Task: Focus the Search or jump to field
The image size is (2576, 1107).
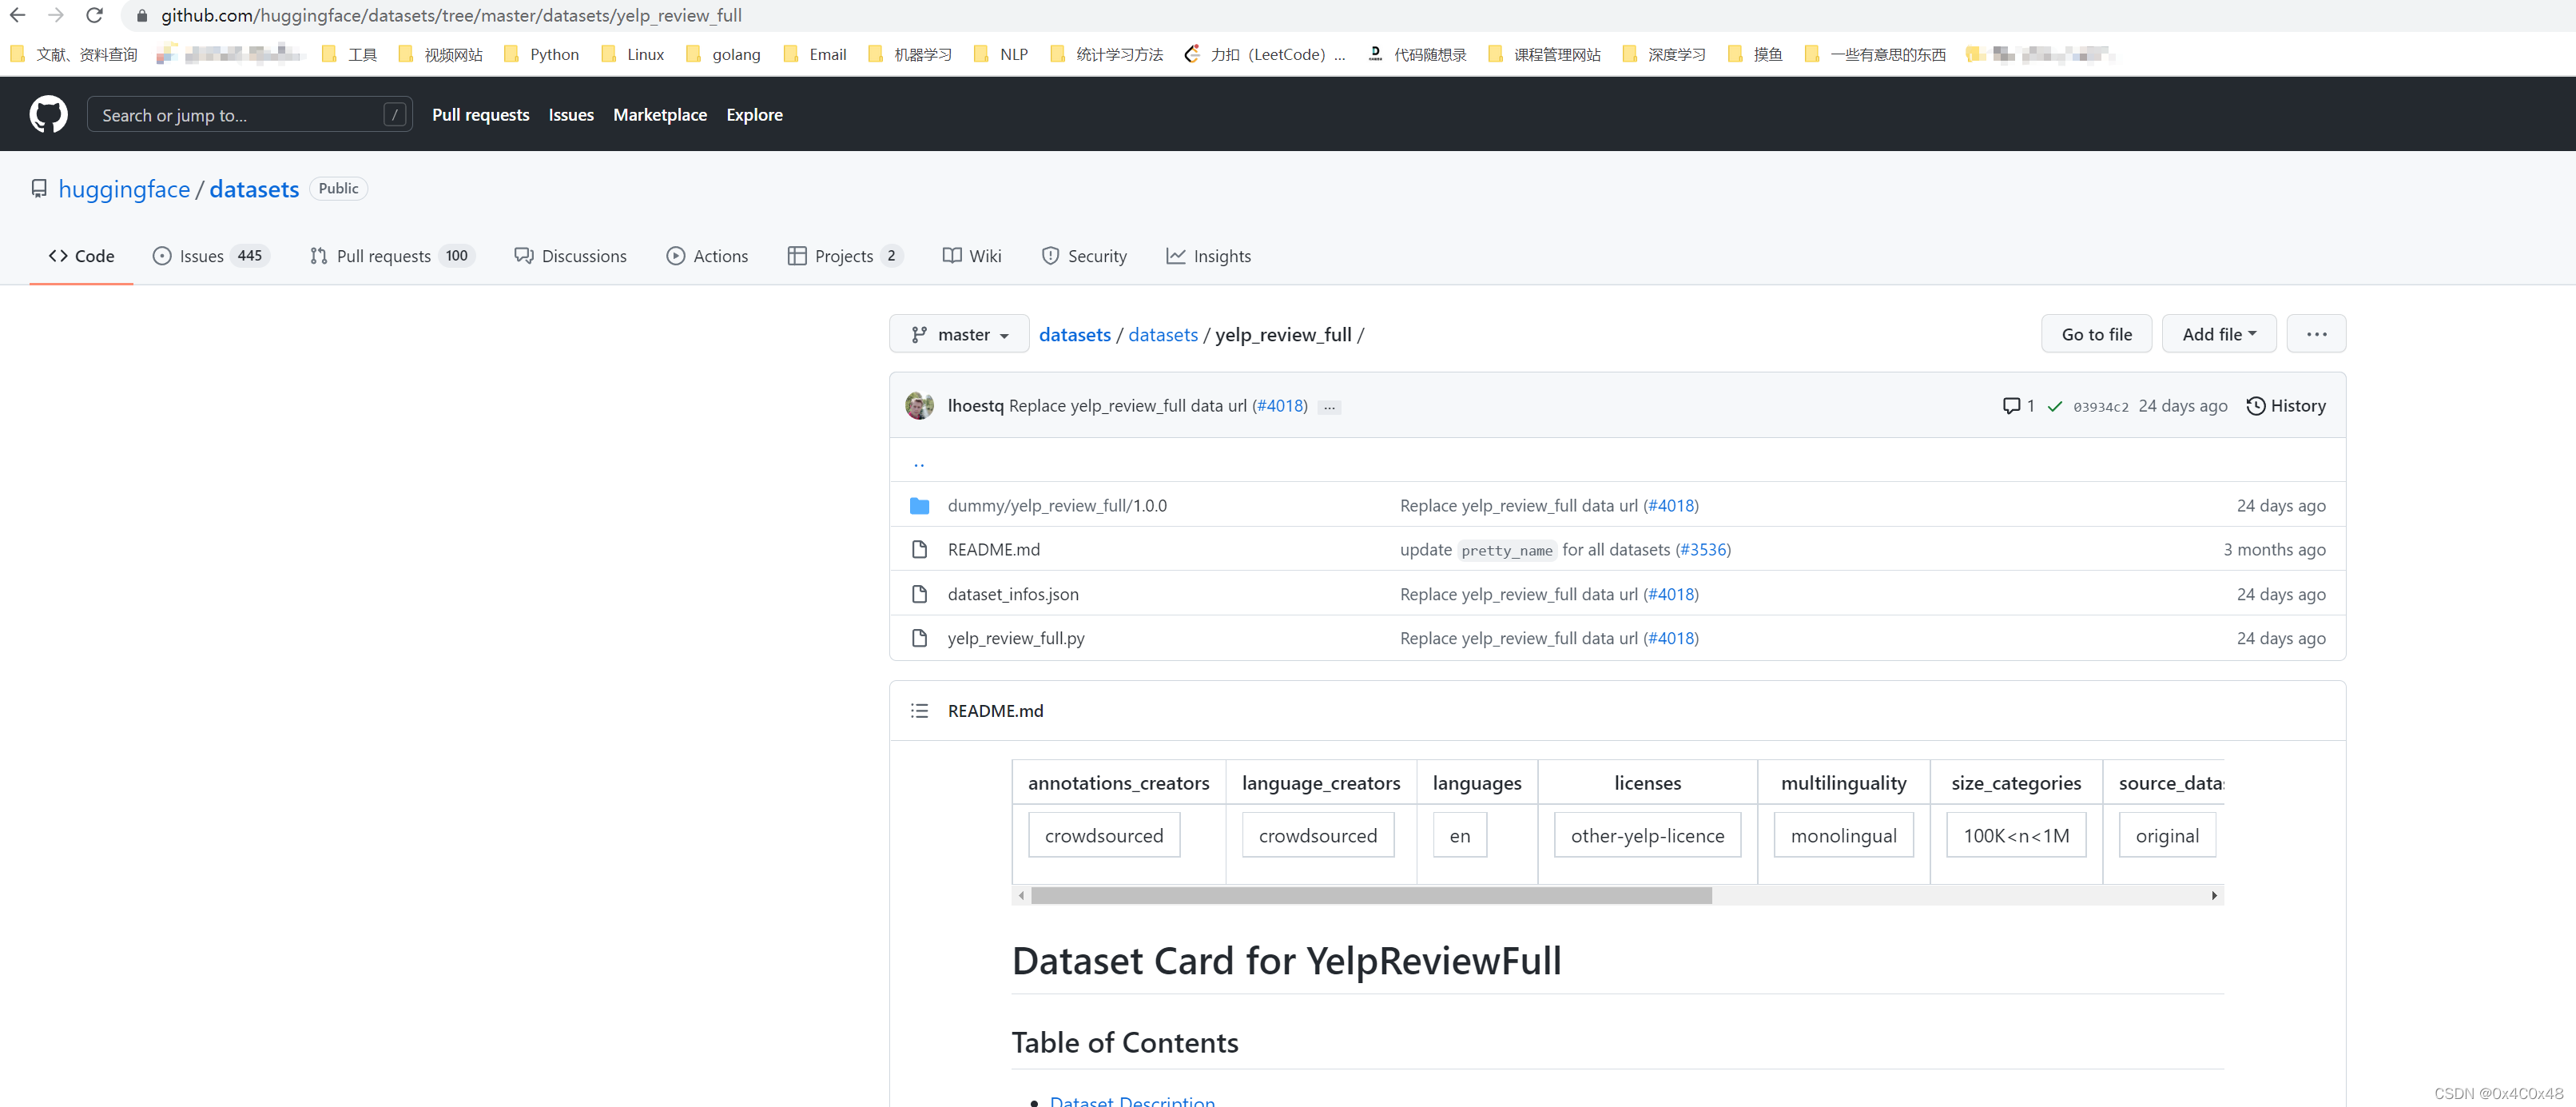Action: point(240,115)
